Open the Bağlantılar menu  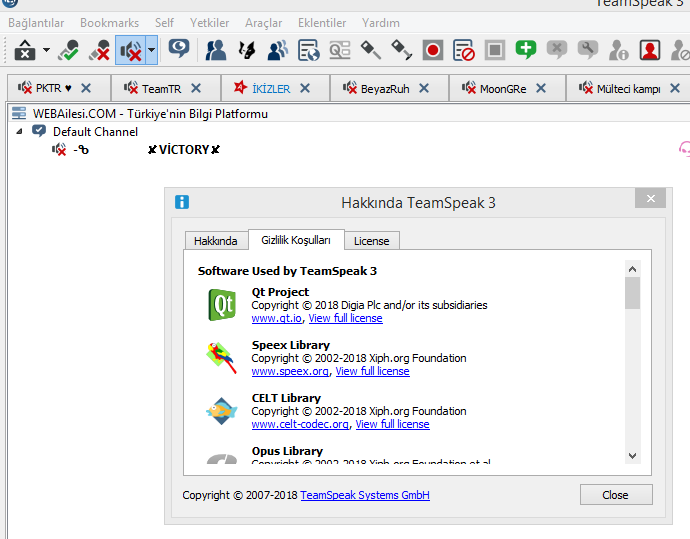tap(36, 23)
